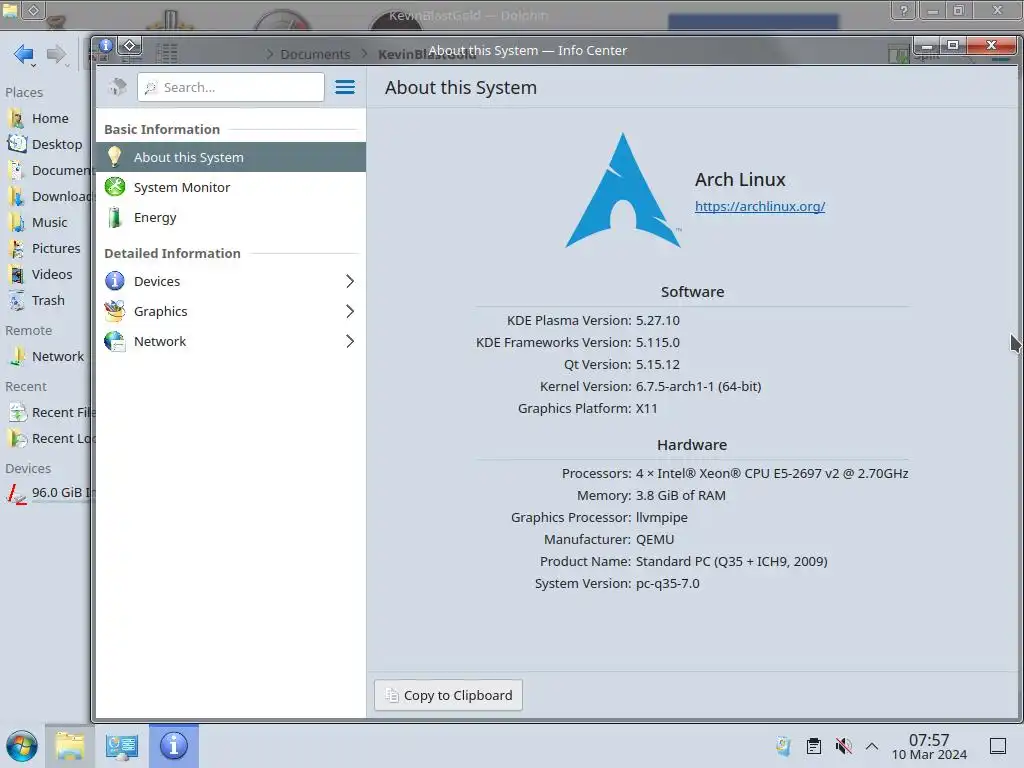Open the Devices category
The image size is (1024, 768).
click(231, 281)
